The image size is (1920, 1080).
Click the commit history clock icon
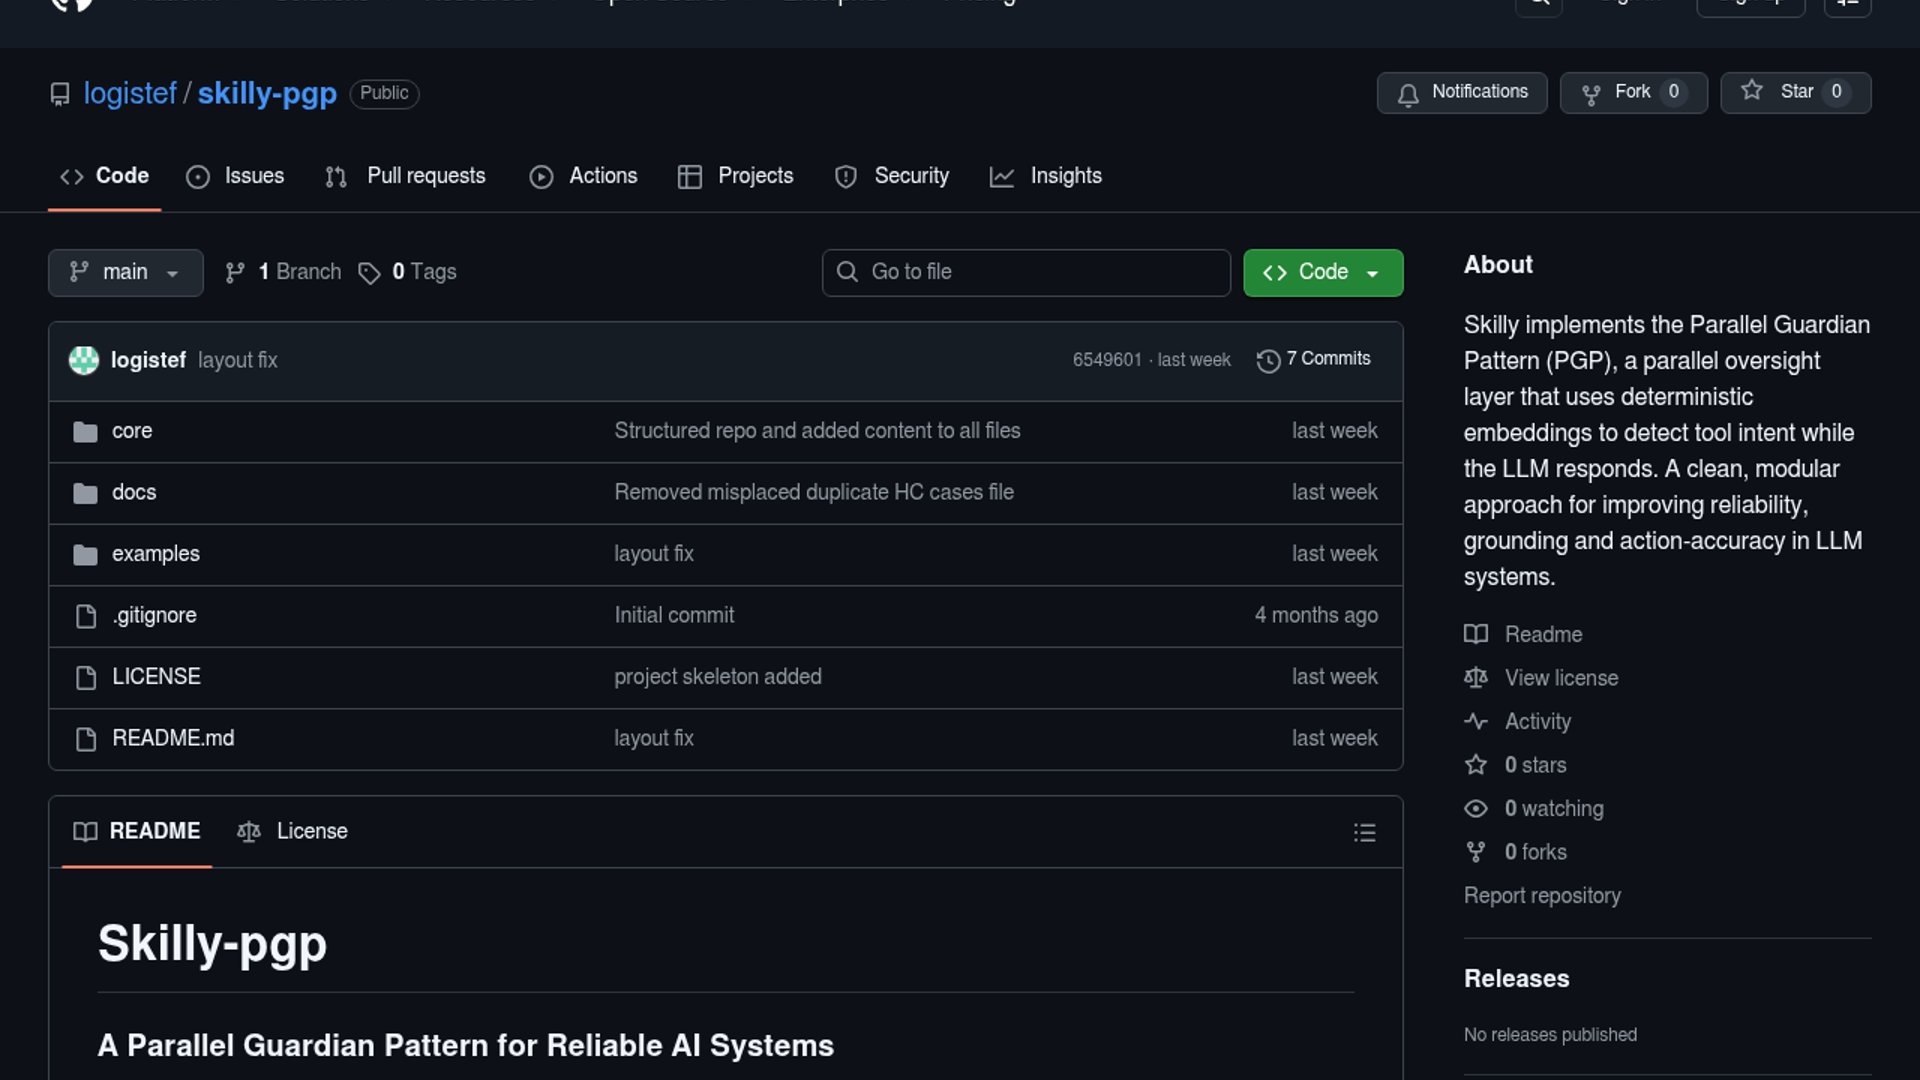pos(1268,361)
